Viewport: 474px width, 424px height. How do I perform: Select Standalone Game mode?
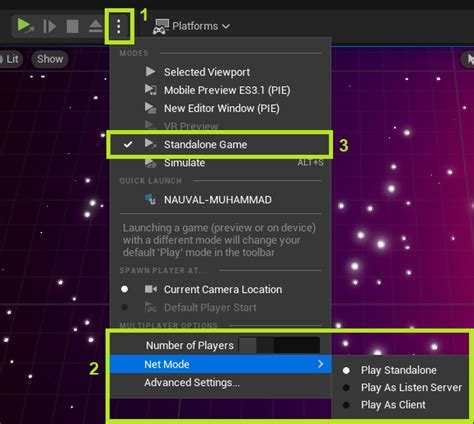pos(220,144)
